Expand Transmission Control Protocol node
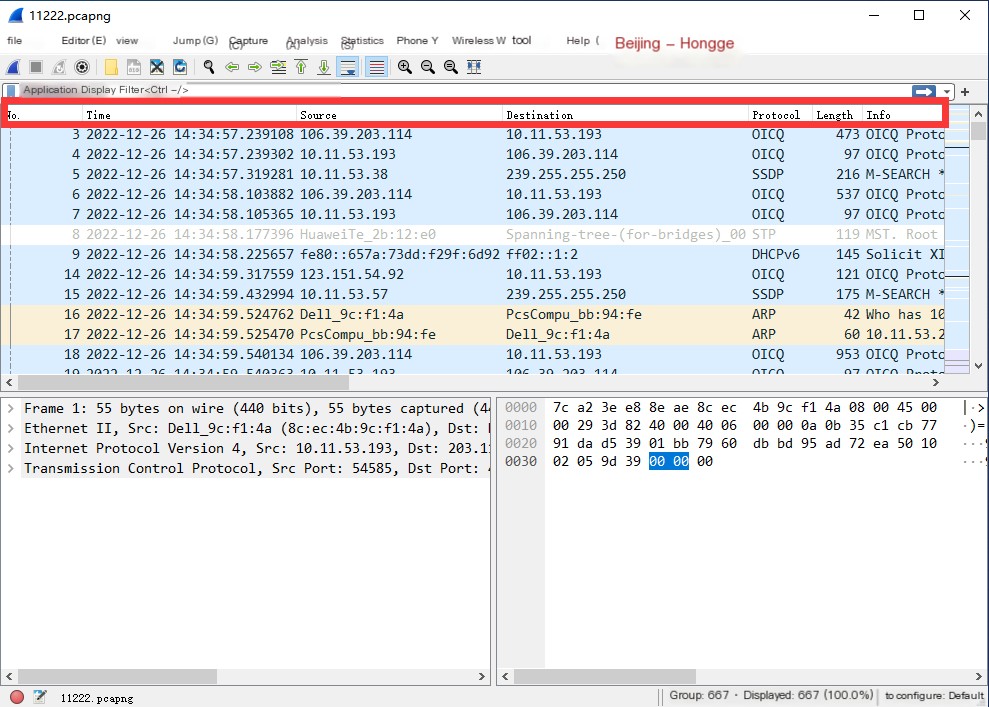This screenshot has height=707, width=989. click(11, 469)
